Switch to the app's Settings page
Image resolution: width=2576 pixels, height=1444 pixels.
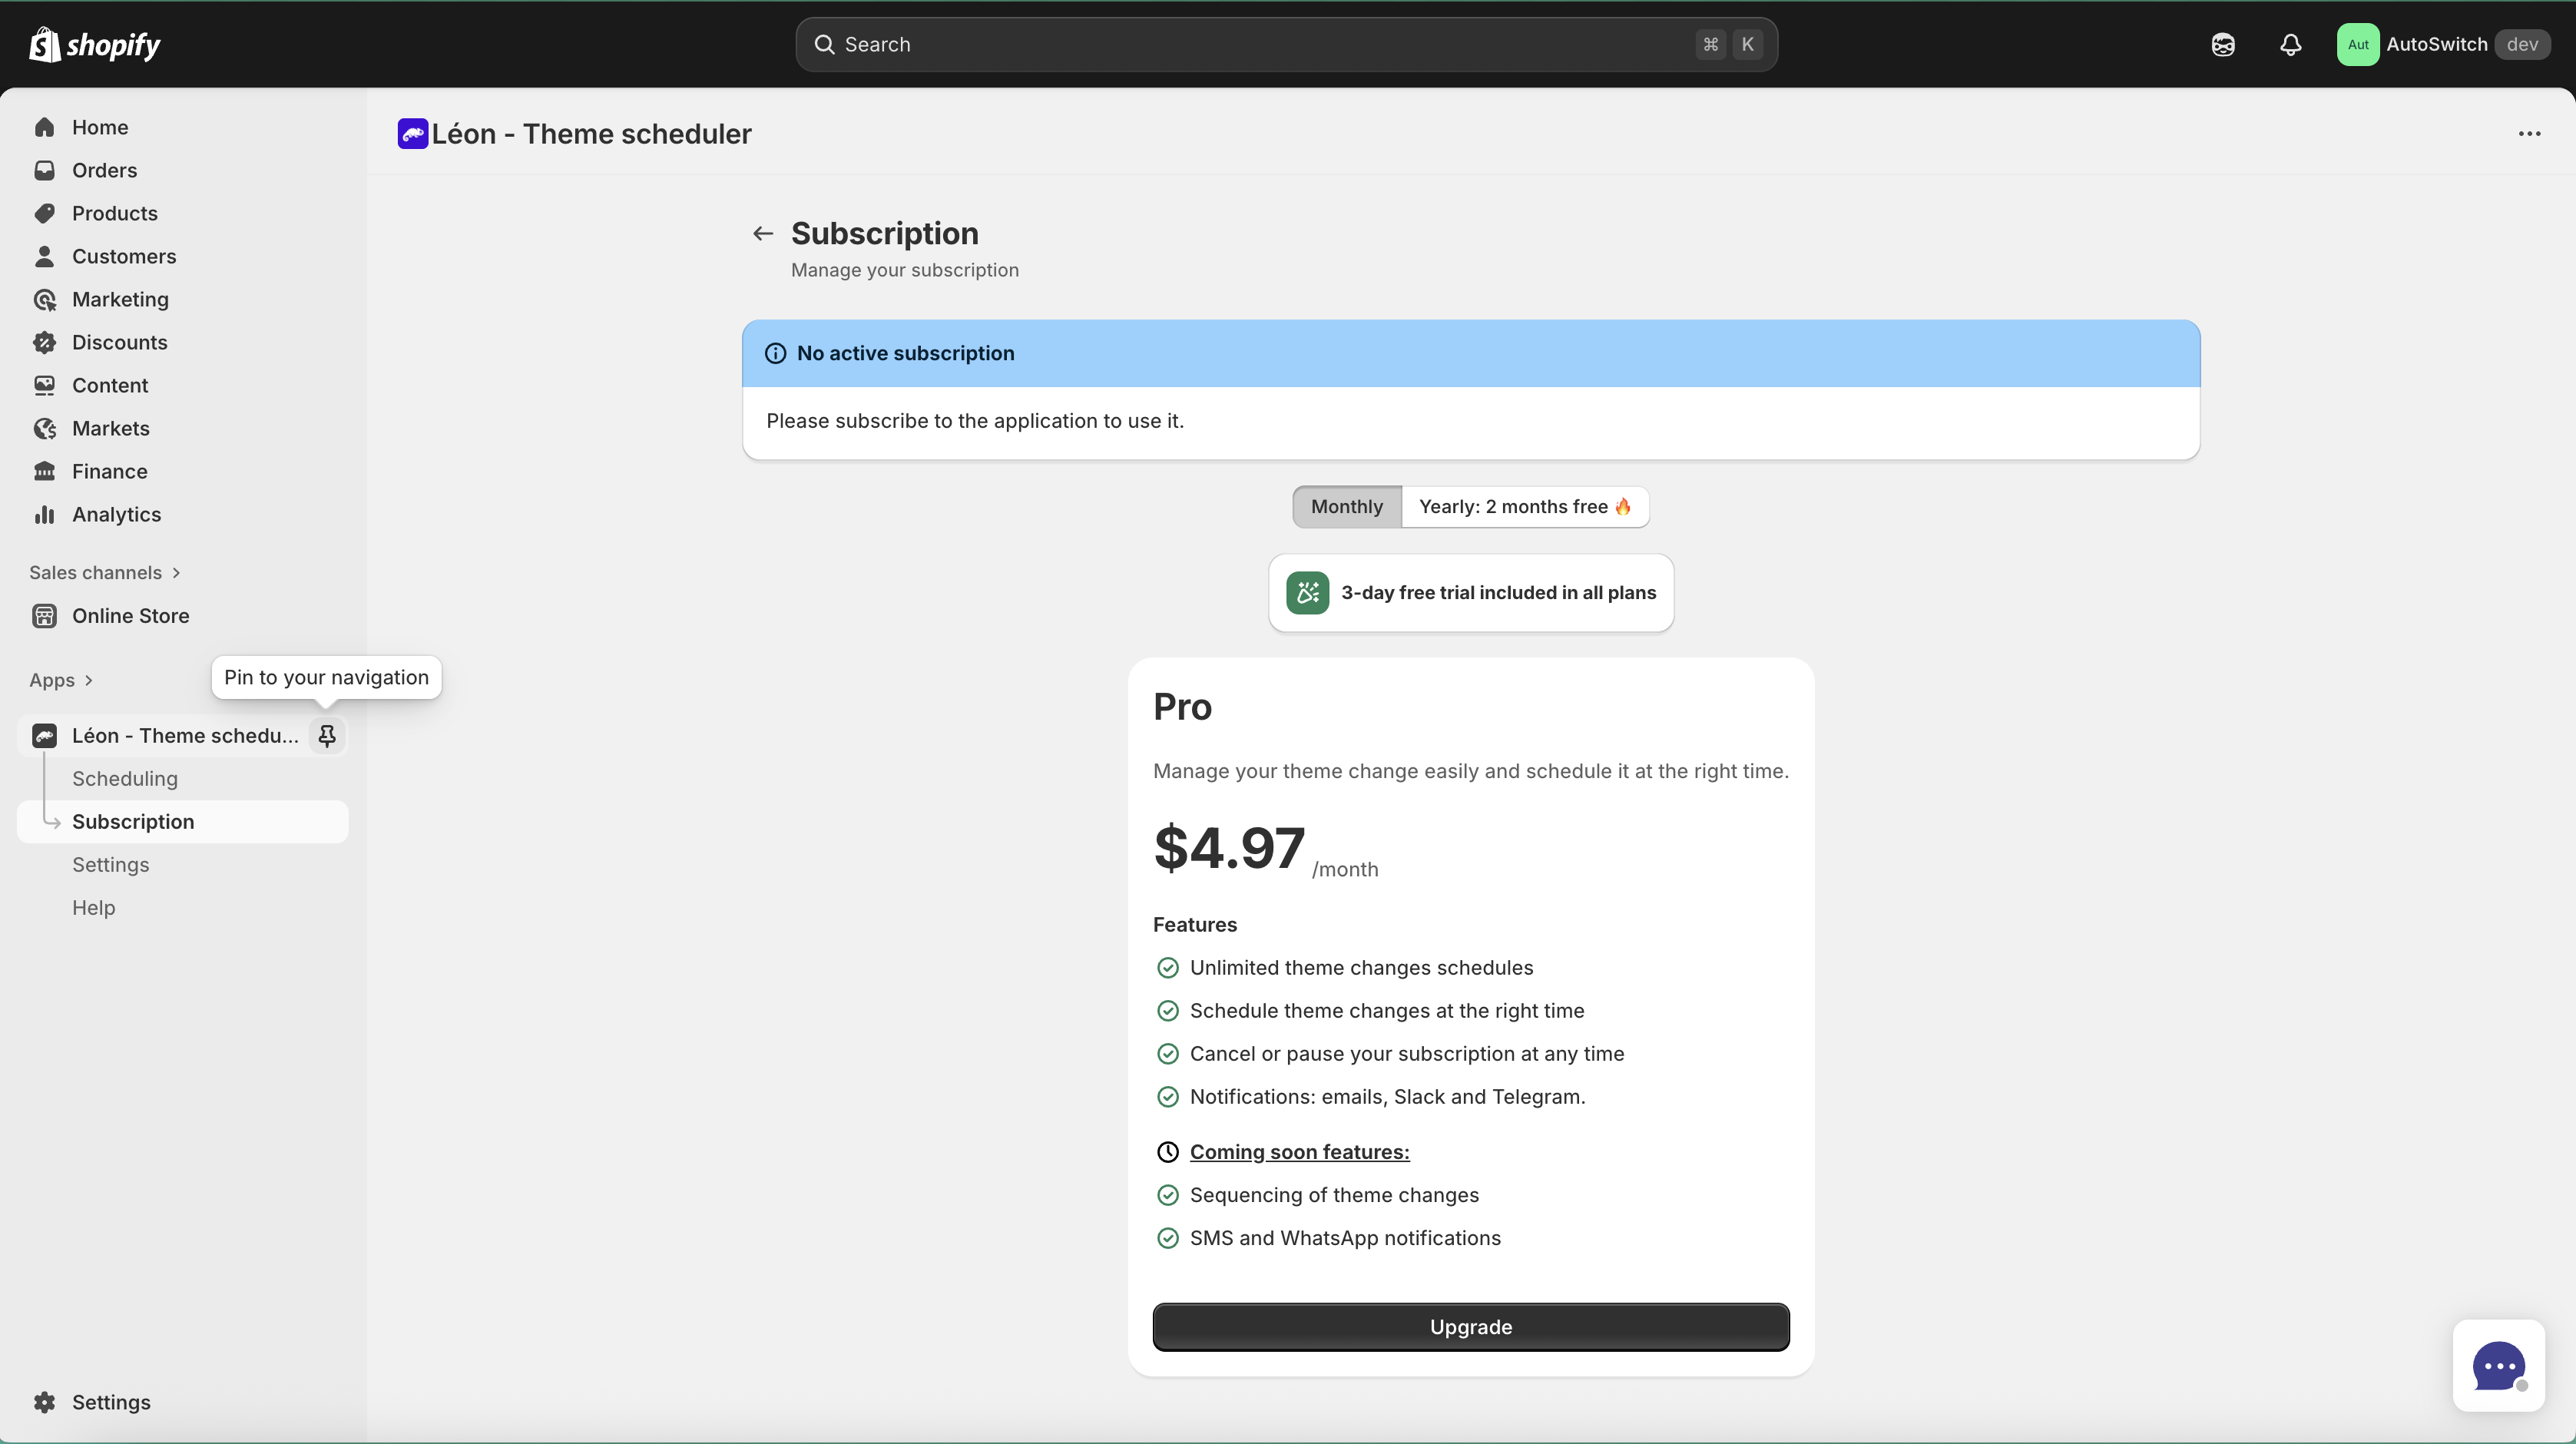[x=110, y=864]
